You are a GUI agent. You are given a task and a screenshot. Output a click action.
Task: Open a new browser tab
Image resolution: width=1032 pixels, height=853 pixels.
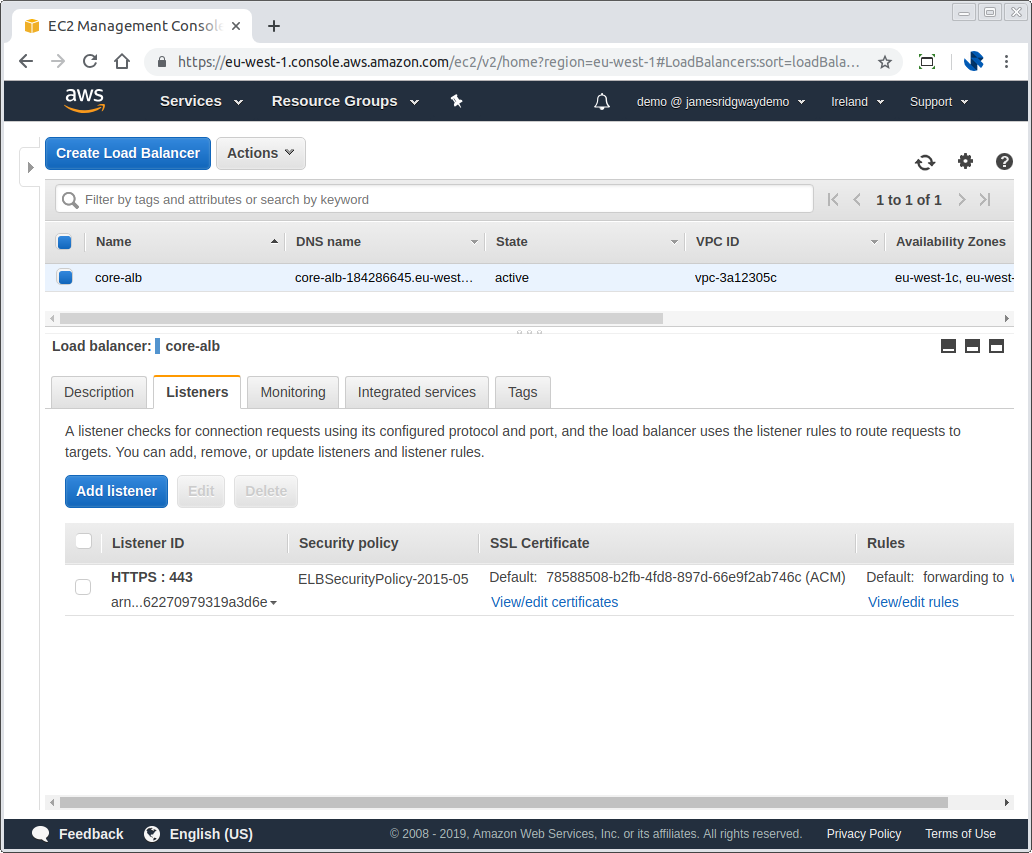274,26
